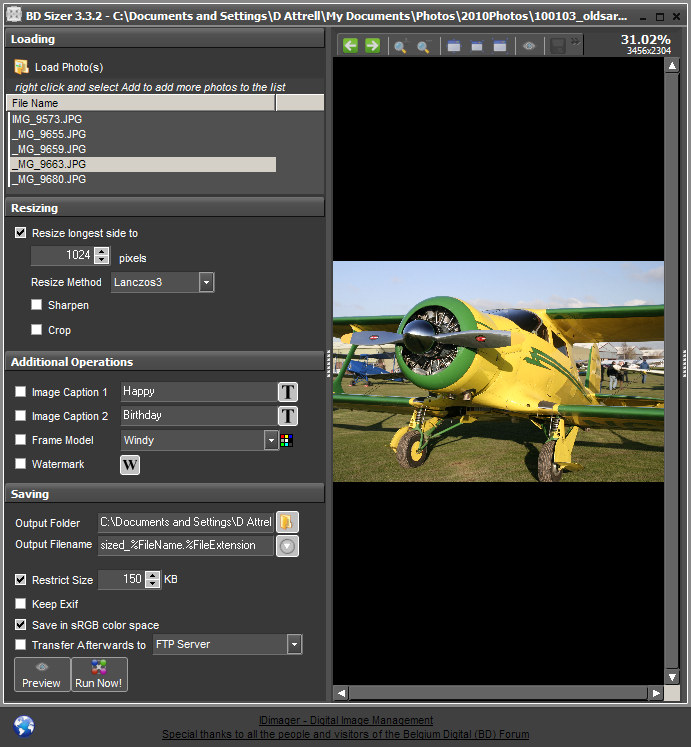This screenshot has height=747, width=691.
Task: Open the Resize Method dropdown
Action: [206, 283]
